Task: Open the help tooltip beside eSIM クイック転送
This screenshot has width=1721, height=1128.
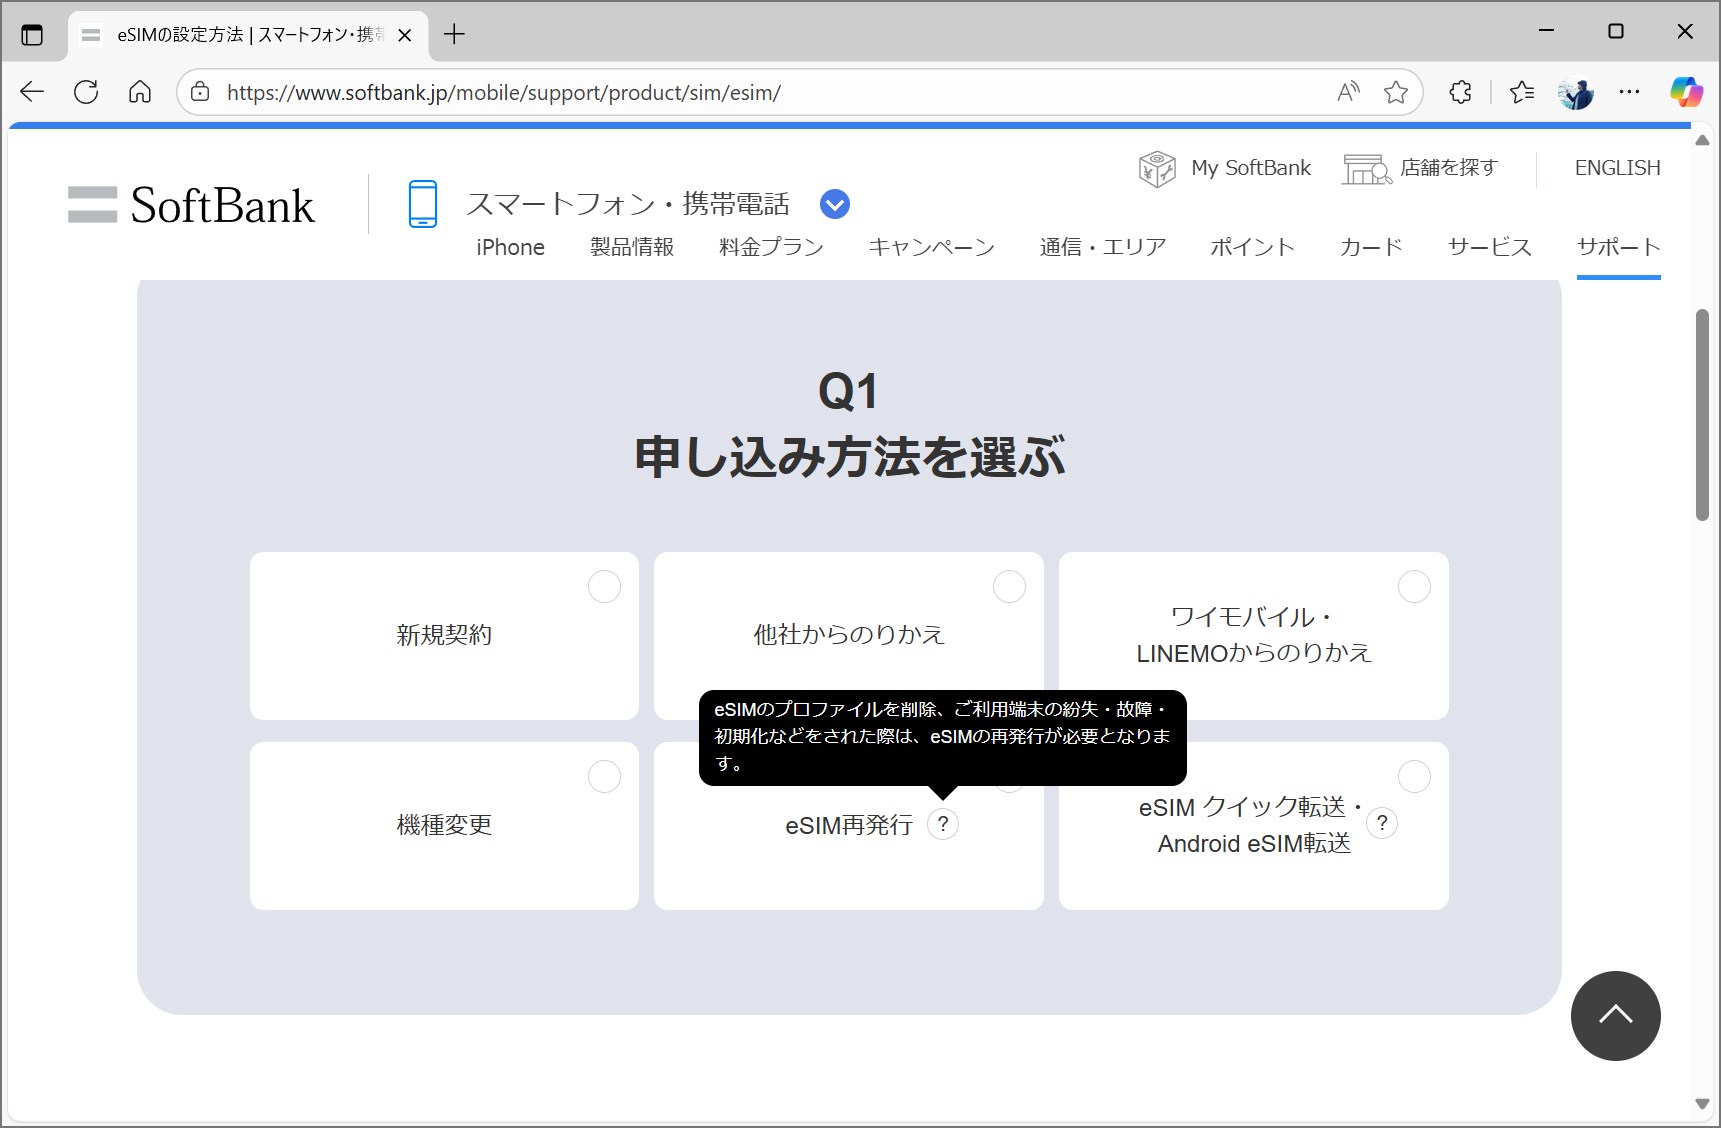Action: pos(1381,823)
